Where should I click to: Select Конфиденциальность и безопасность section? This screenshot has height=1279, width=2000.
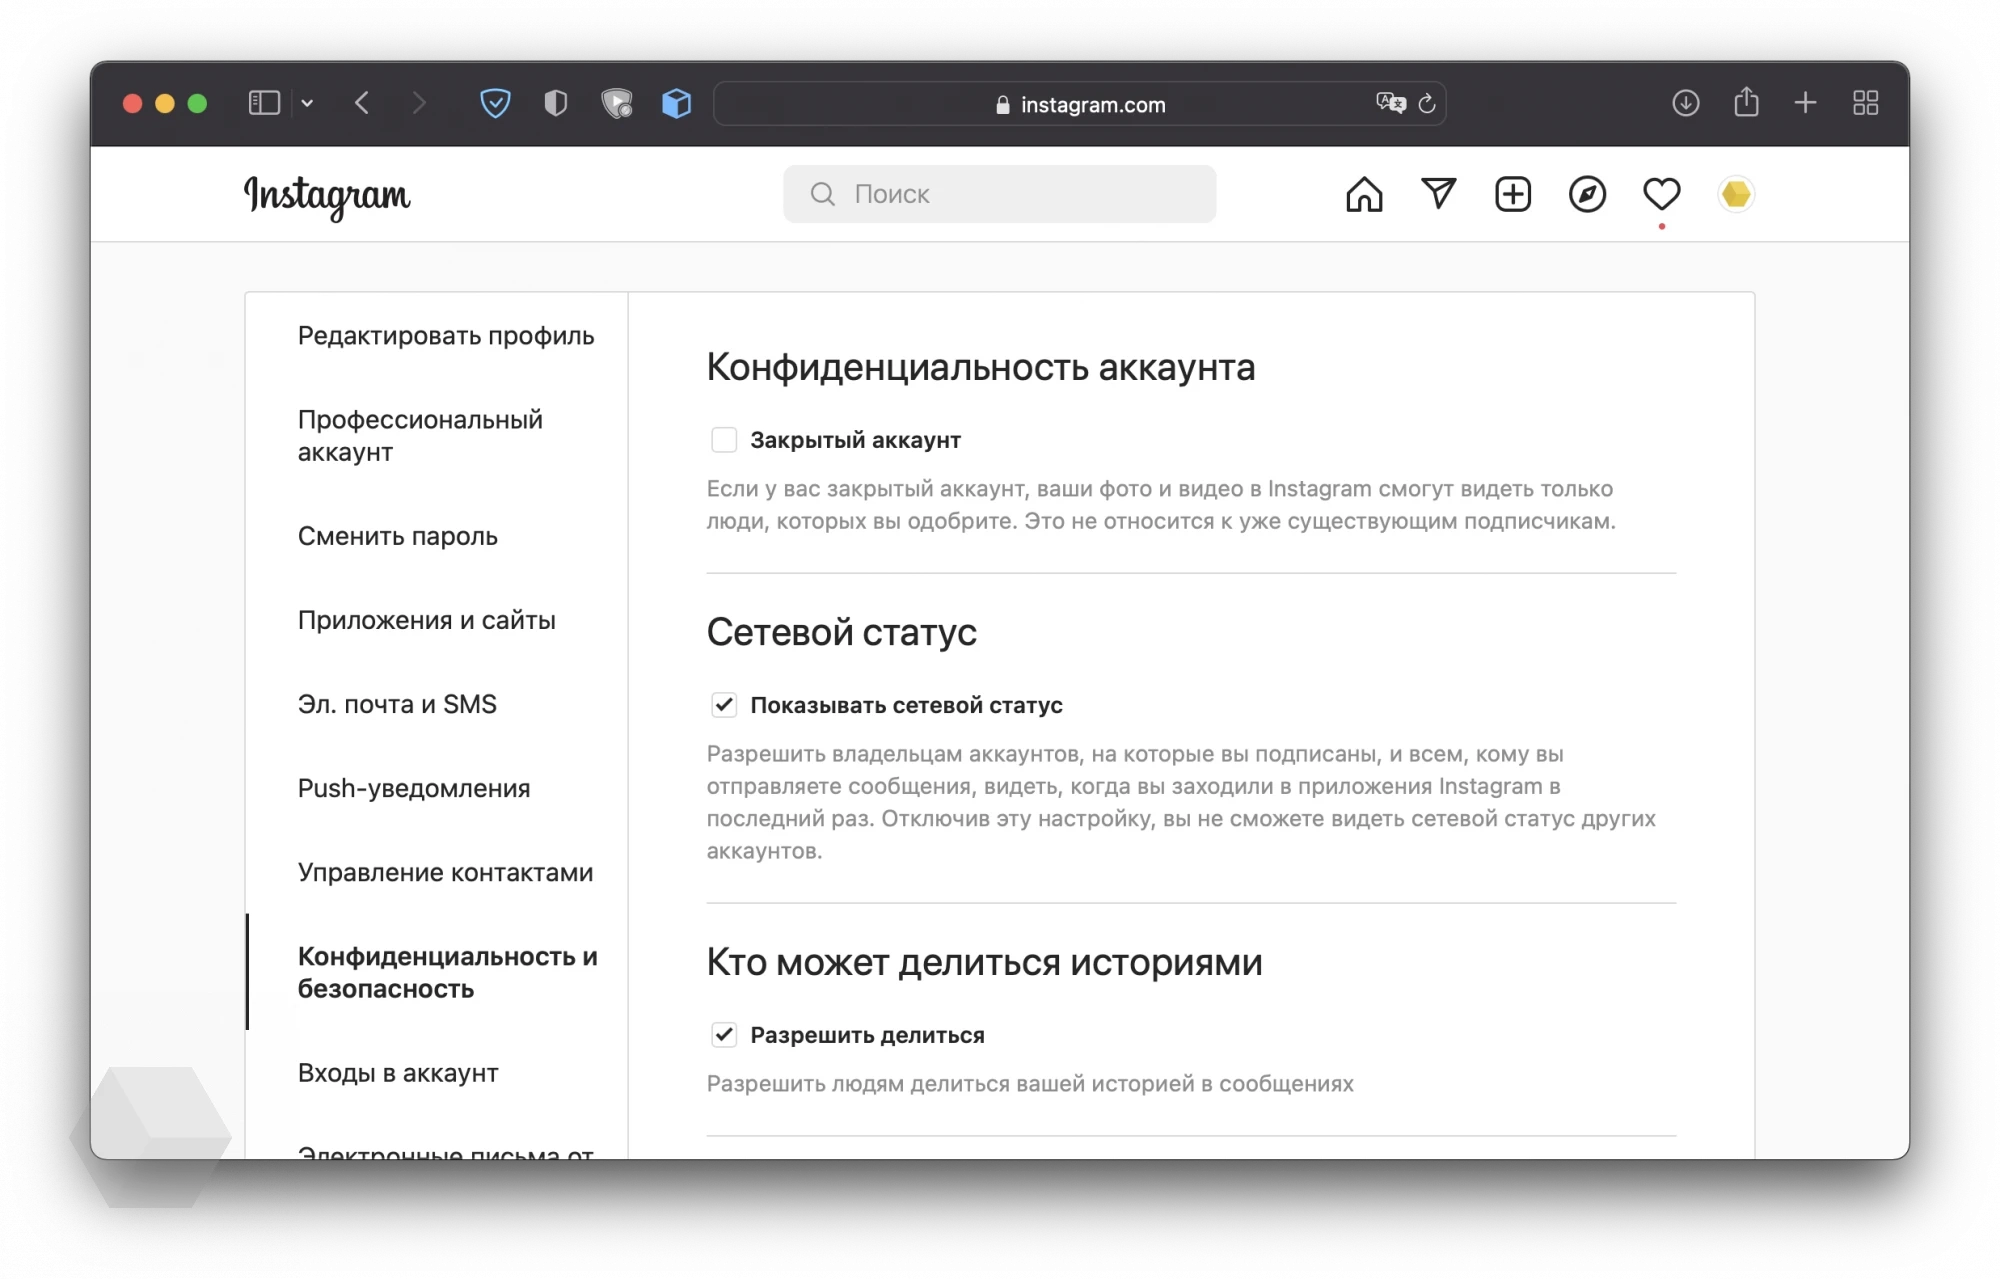coord(447,973)
